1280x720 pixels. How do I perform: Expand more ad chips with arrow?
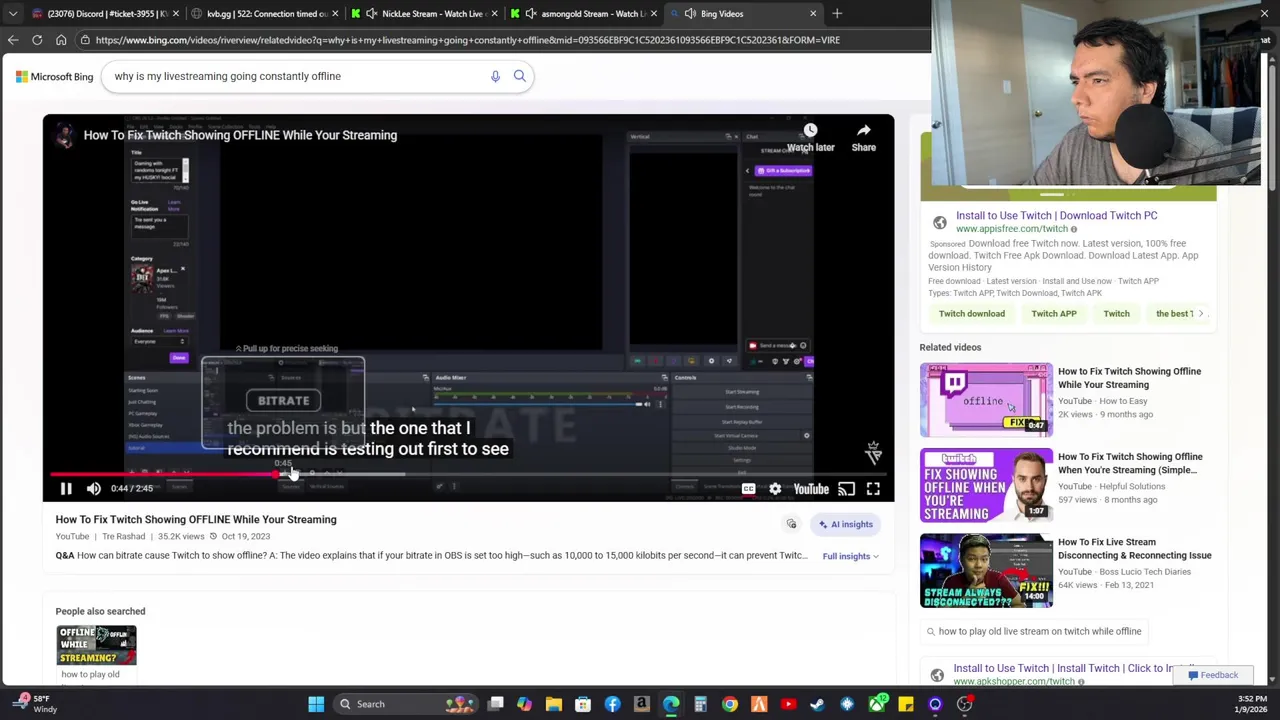[1201, 314]
